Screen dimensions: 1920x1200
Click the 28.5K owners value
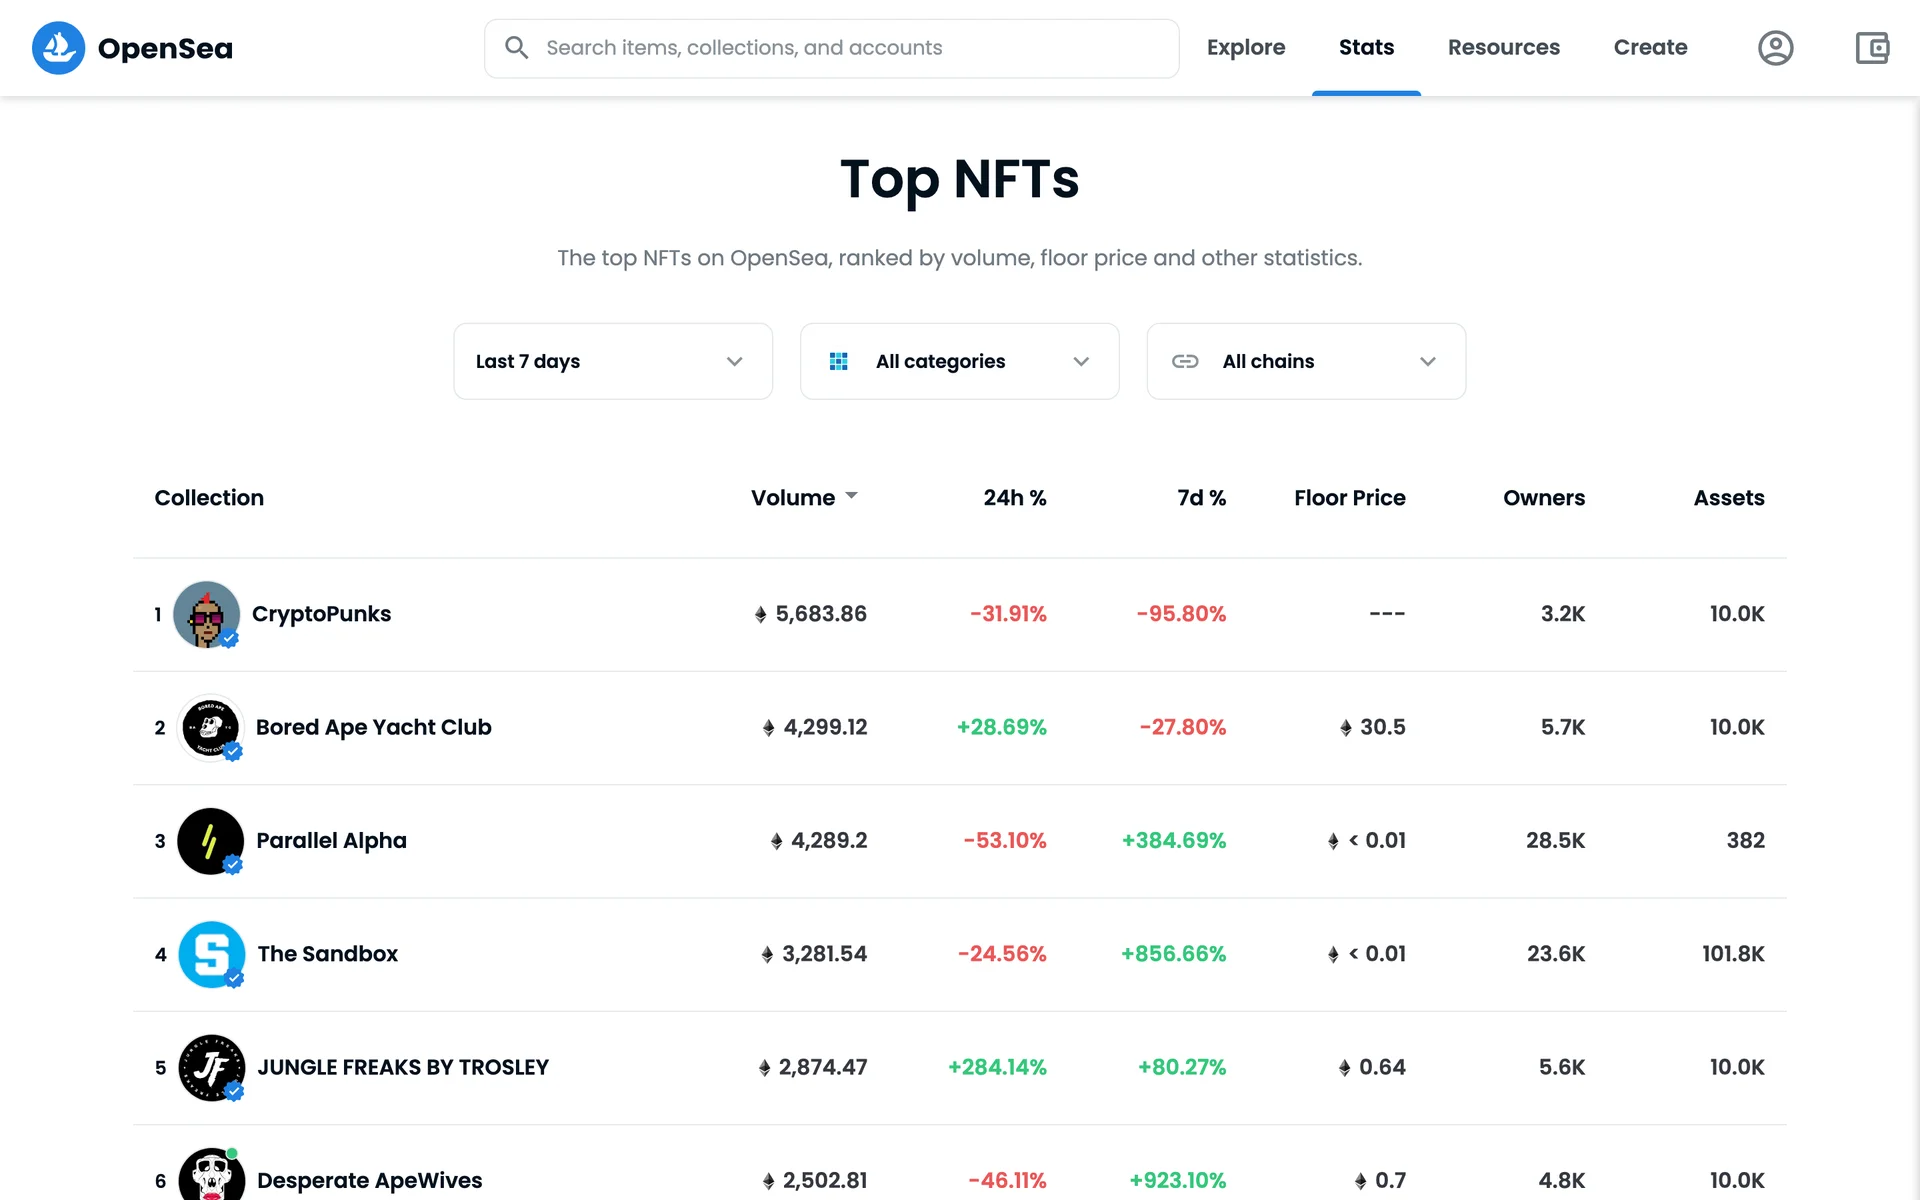pos(1555,841)
